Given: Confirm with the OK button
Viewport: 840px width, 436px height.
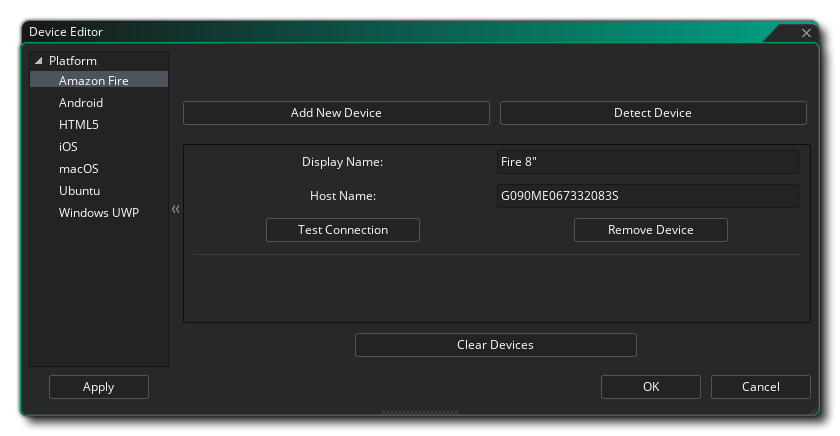Looking at the screenshot, I should (x=650, y=387).
